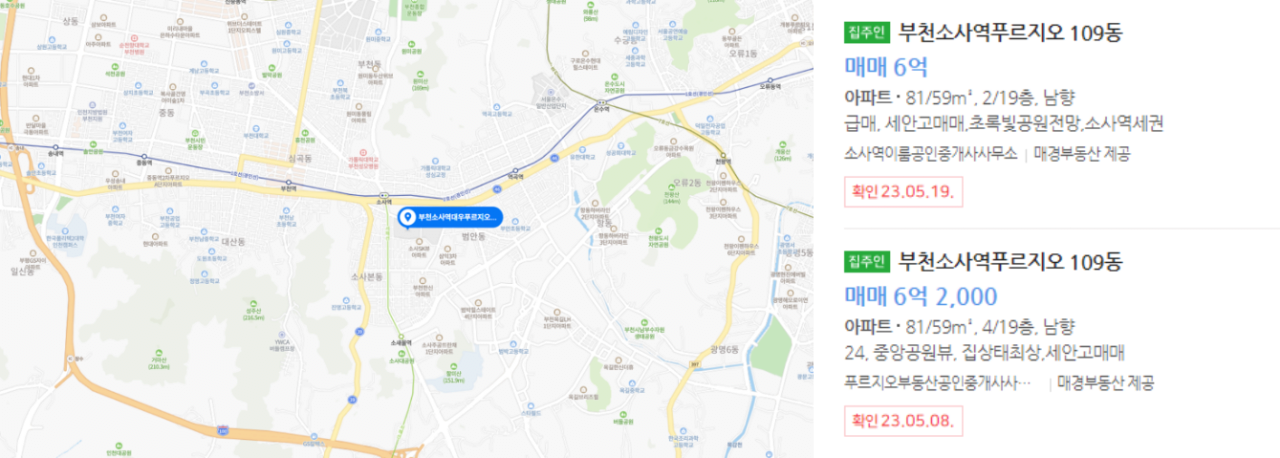Click the 푸르지오부동산공인중개사사 agency name

click(x=937, y=382)
